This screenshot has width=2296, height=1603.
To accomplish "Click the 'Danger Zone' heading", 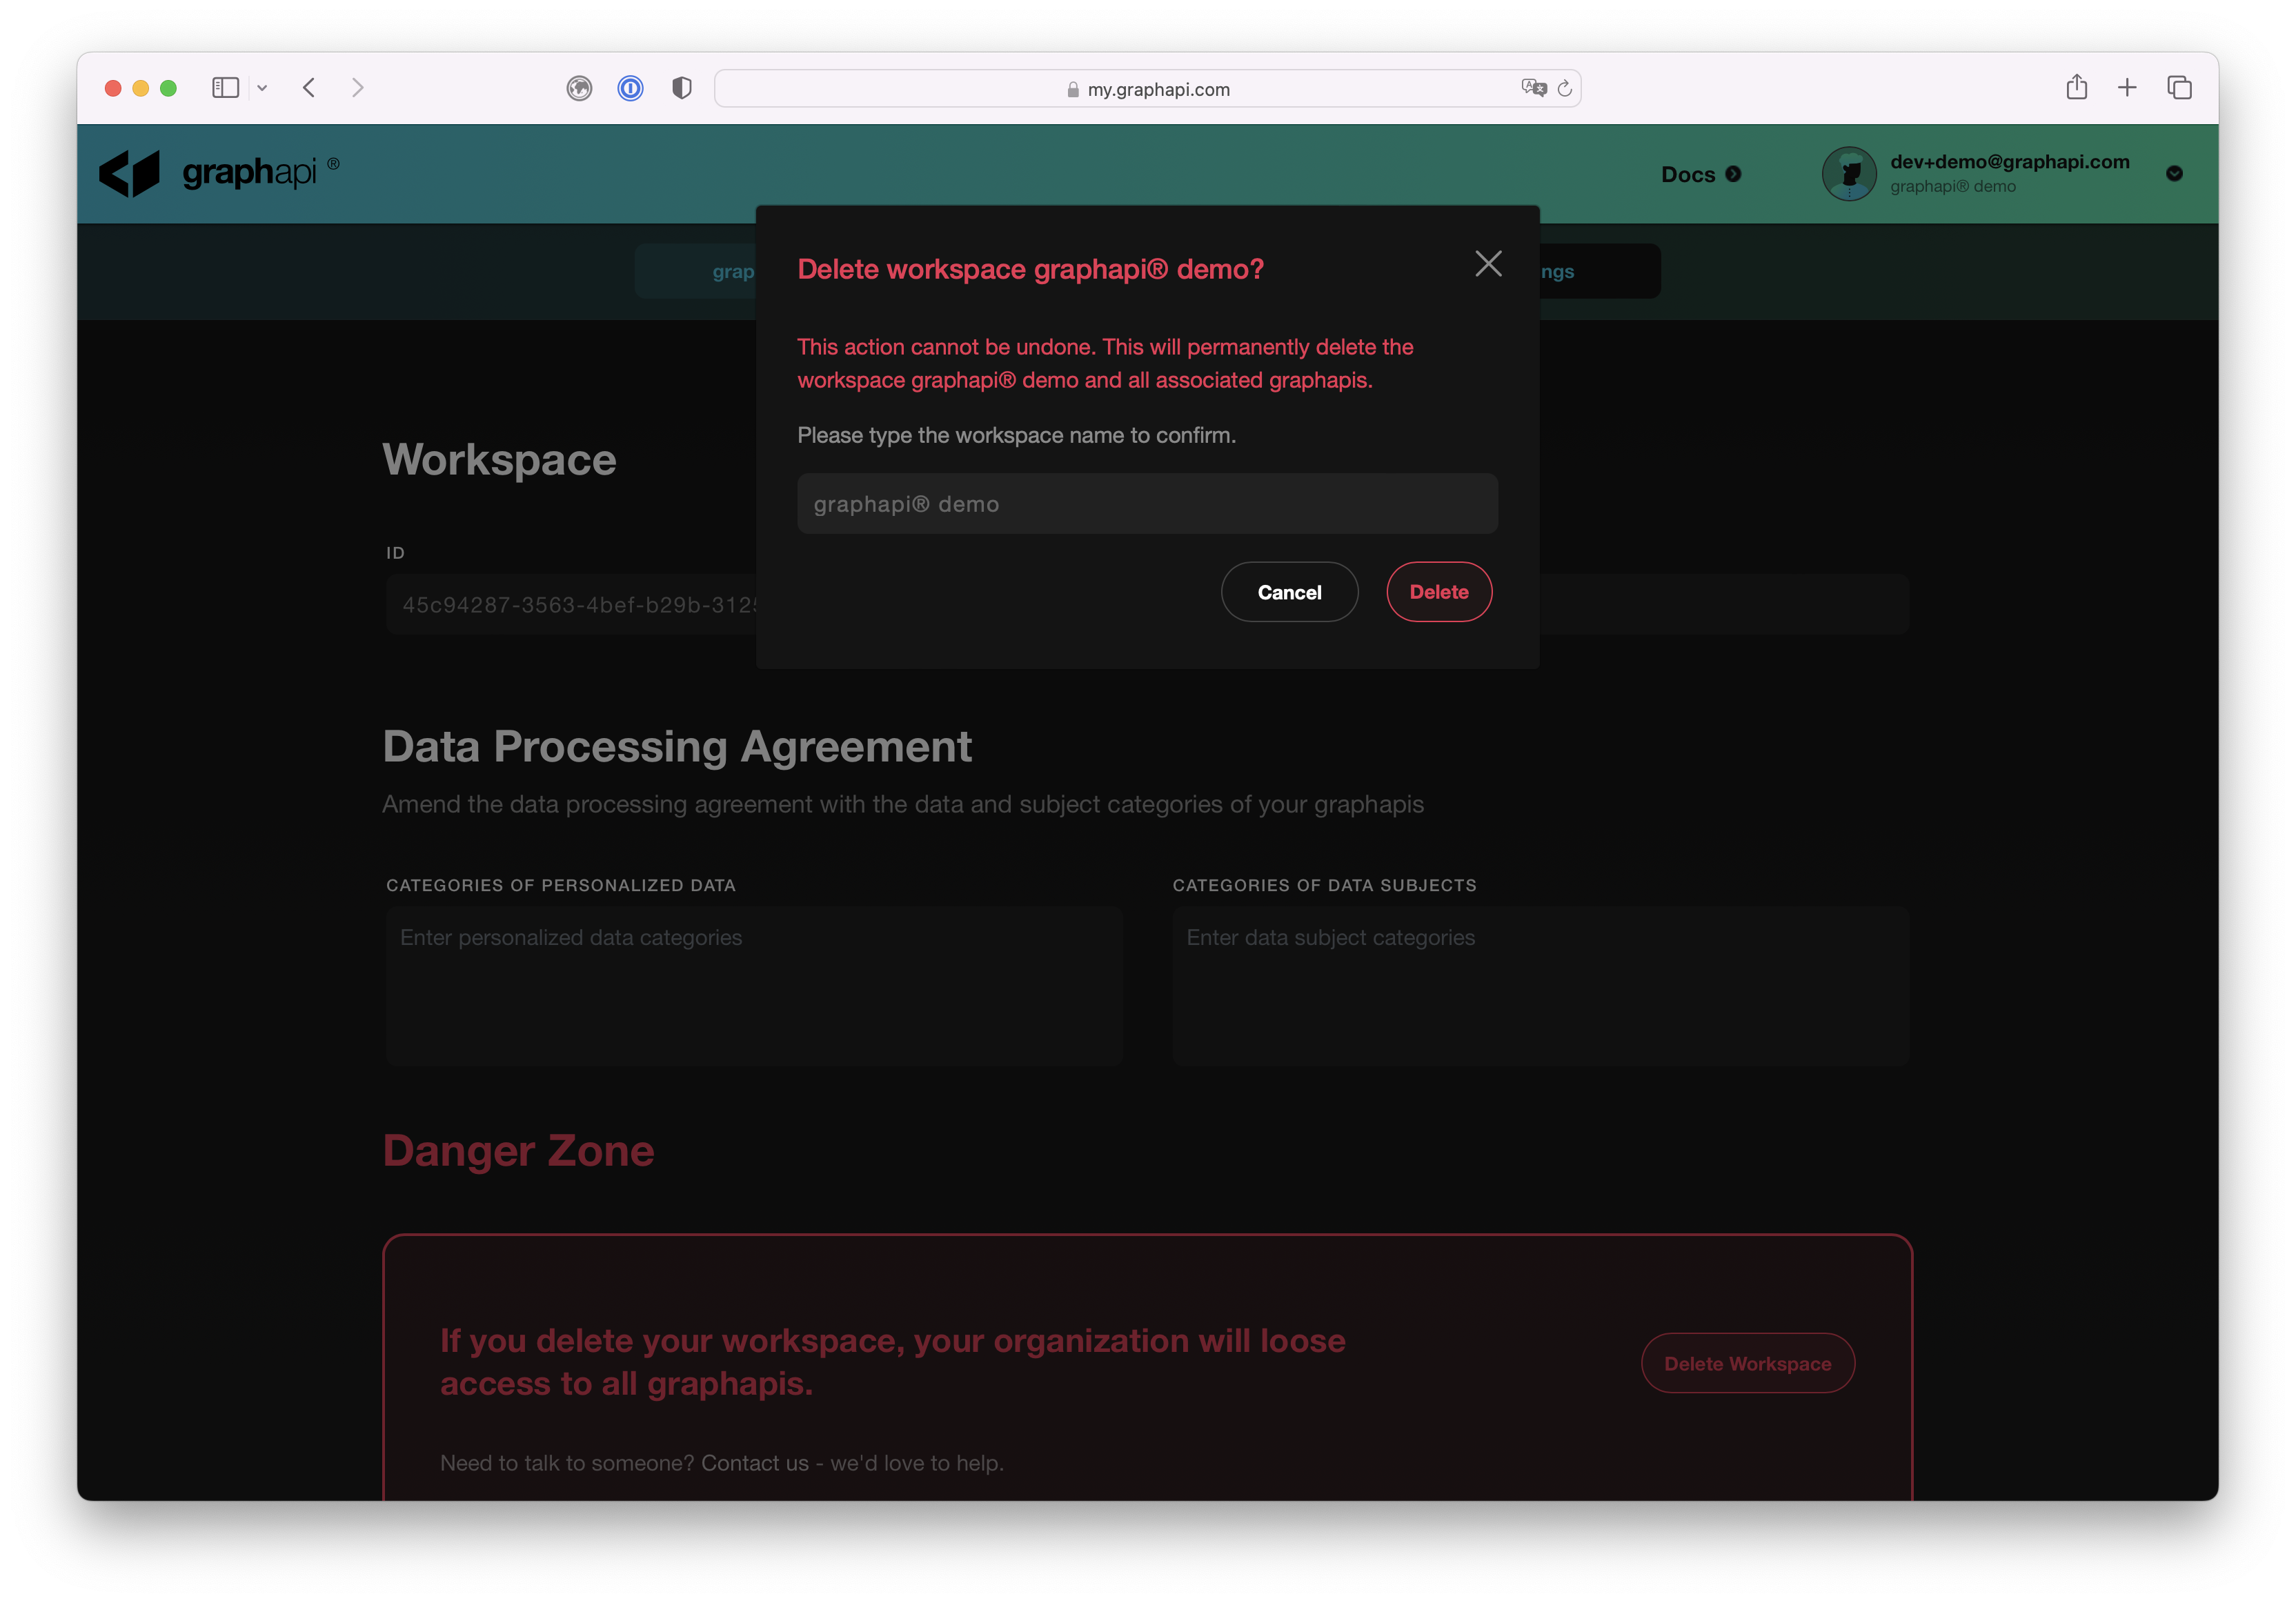I will 518,1150.
